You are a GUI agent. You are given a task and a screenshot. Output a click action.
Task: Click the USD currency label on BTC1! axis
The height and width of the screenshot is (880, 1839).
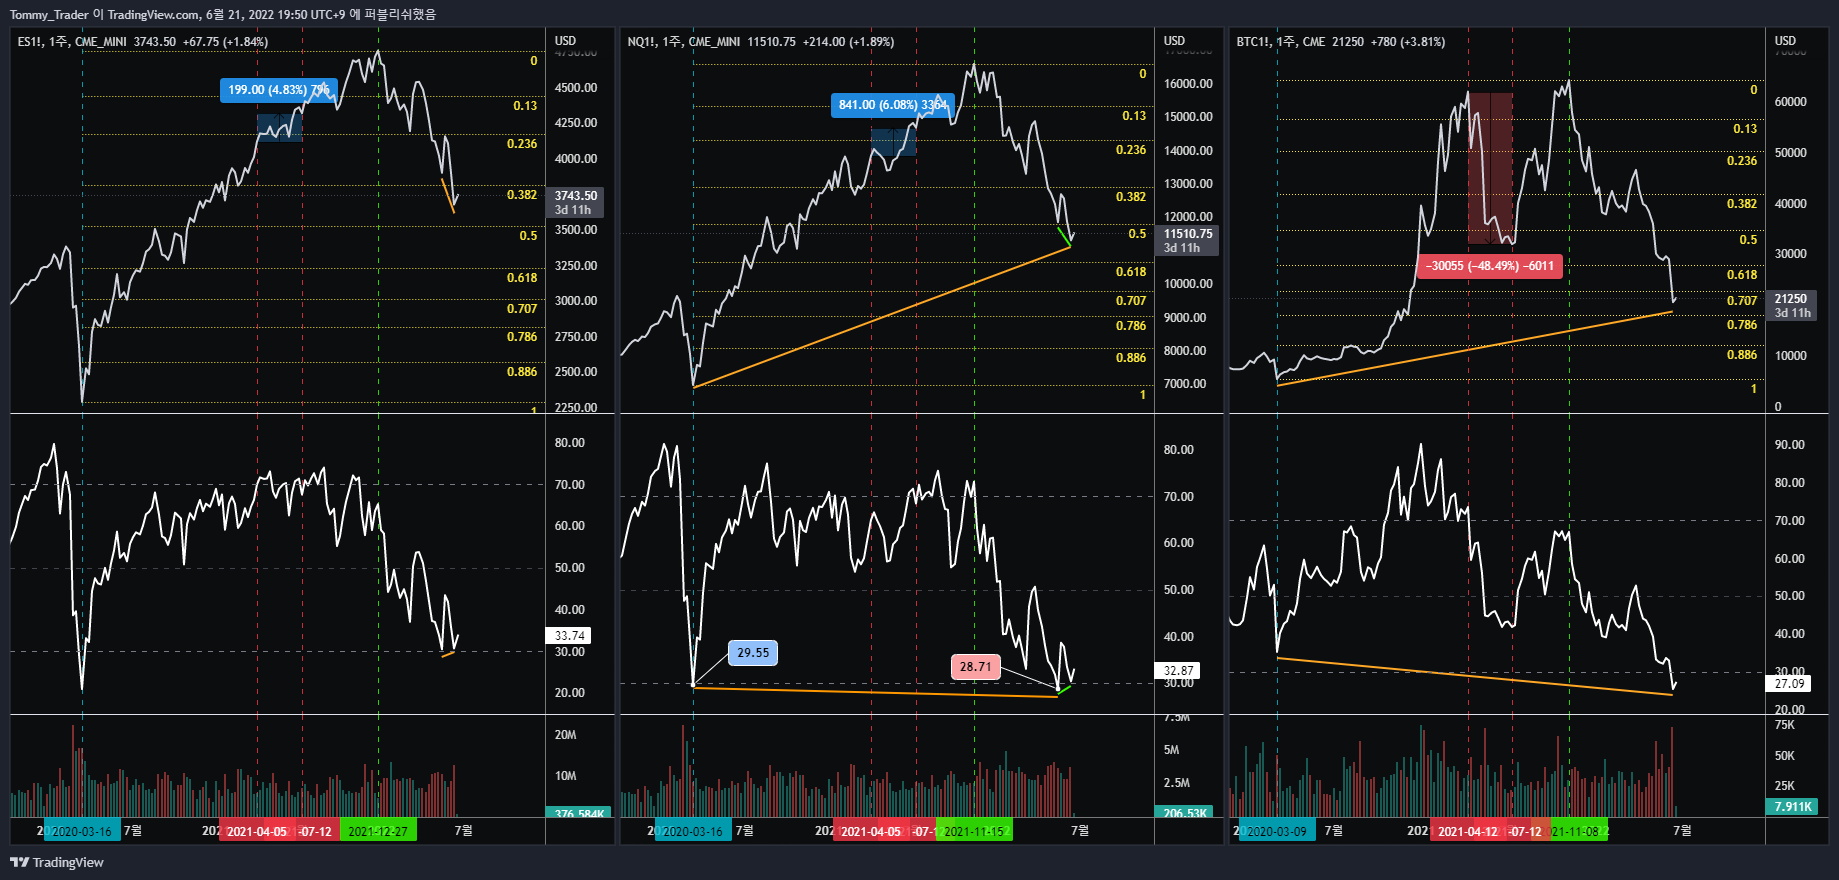[1785, 41]
